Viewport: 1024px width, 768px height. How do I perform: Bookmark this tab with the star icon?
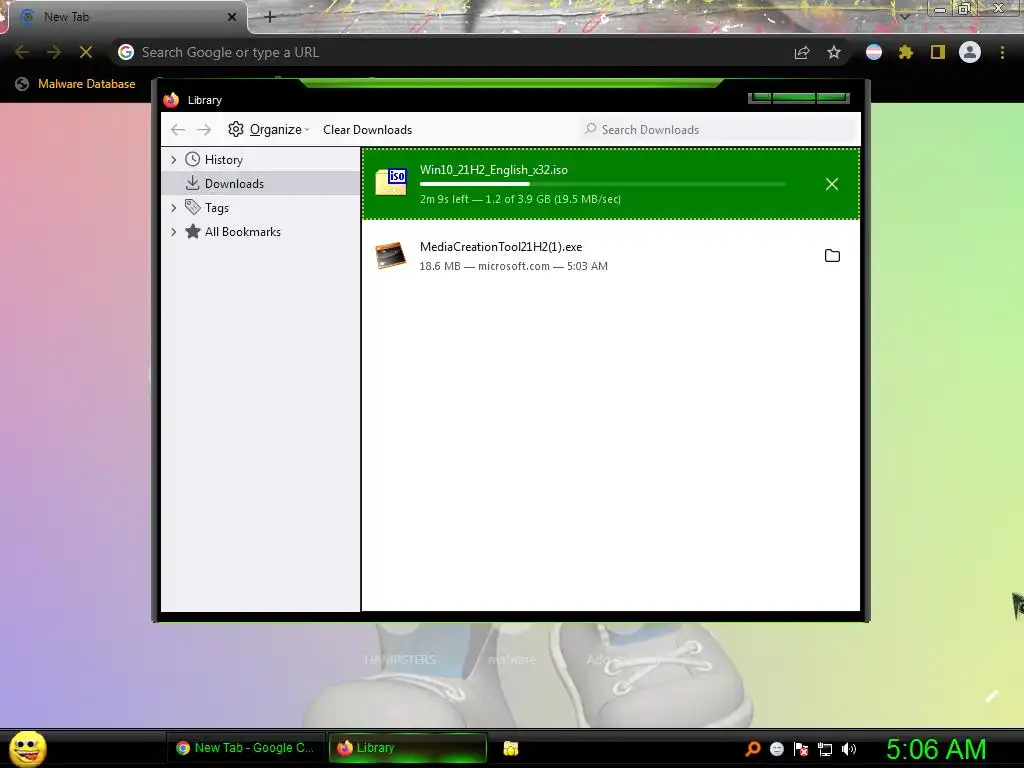(x=834, y=52)
